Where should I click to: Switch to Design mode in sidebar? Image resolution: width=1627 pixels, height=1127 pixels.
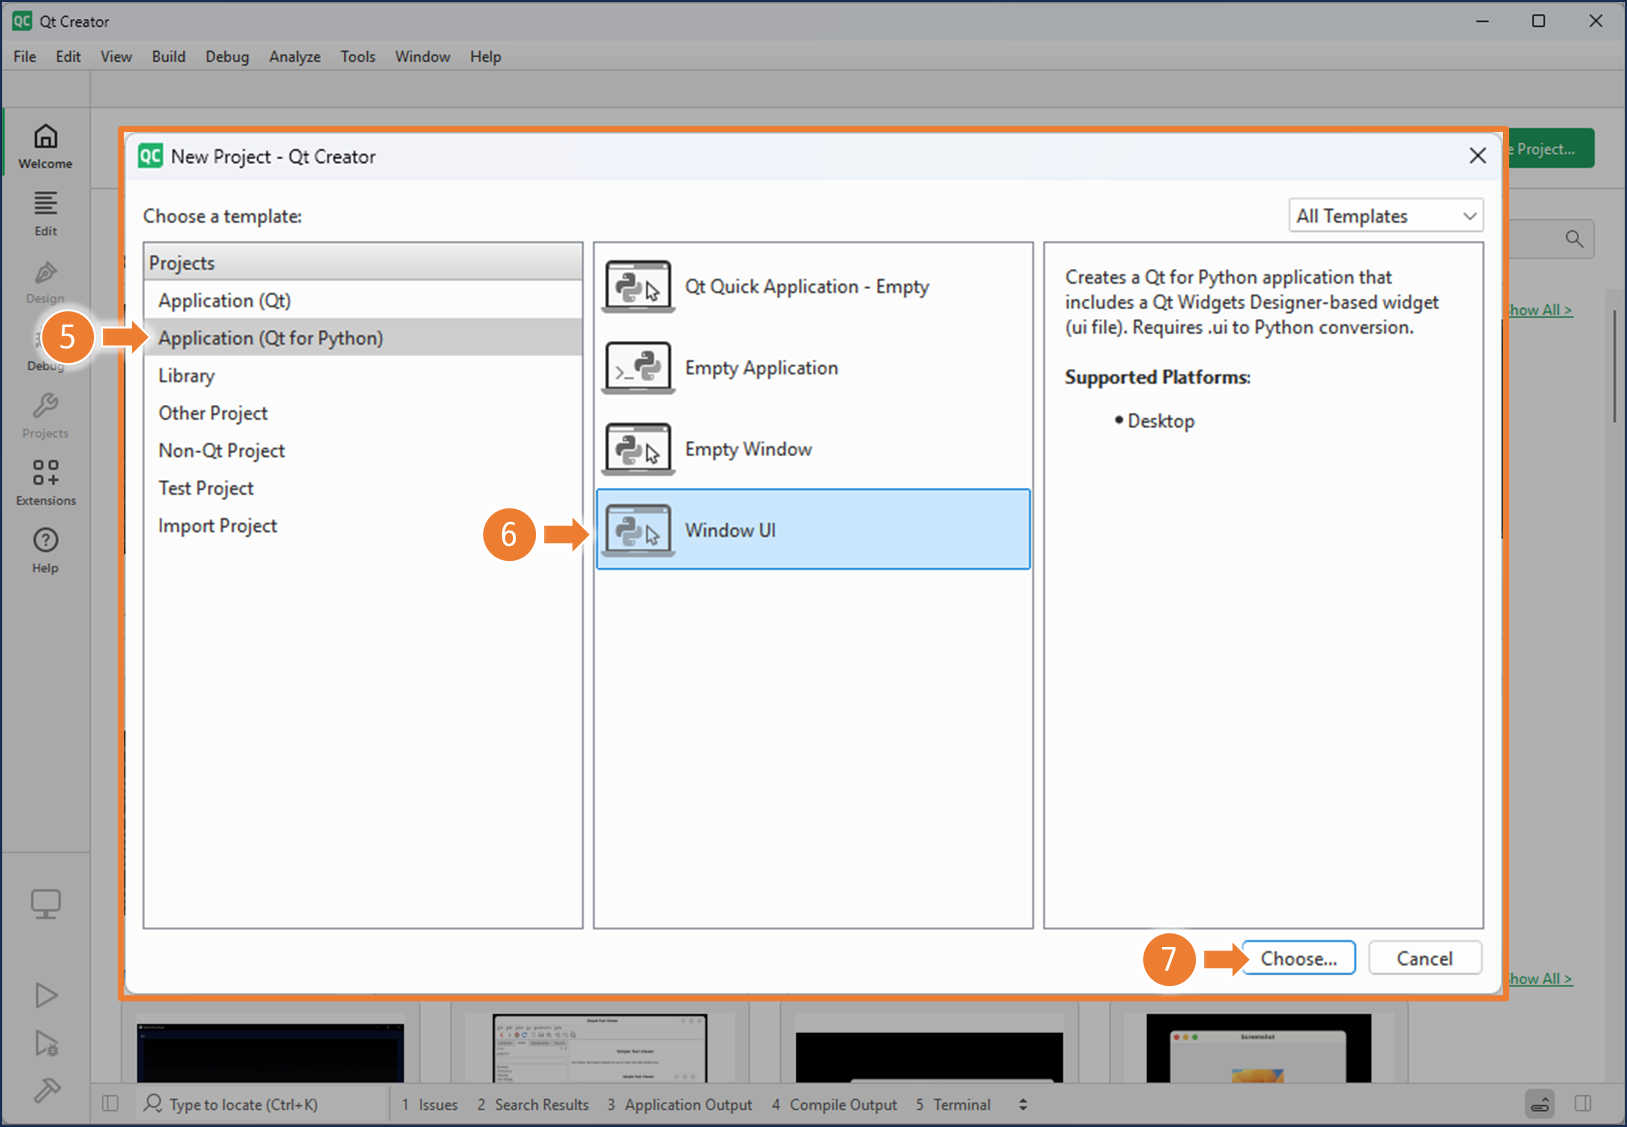click(x=45, y=281)
